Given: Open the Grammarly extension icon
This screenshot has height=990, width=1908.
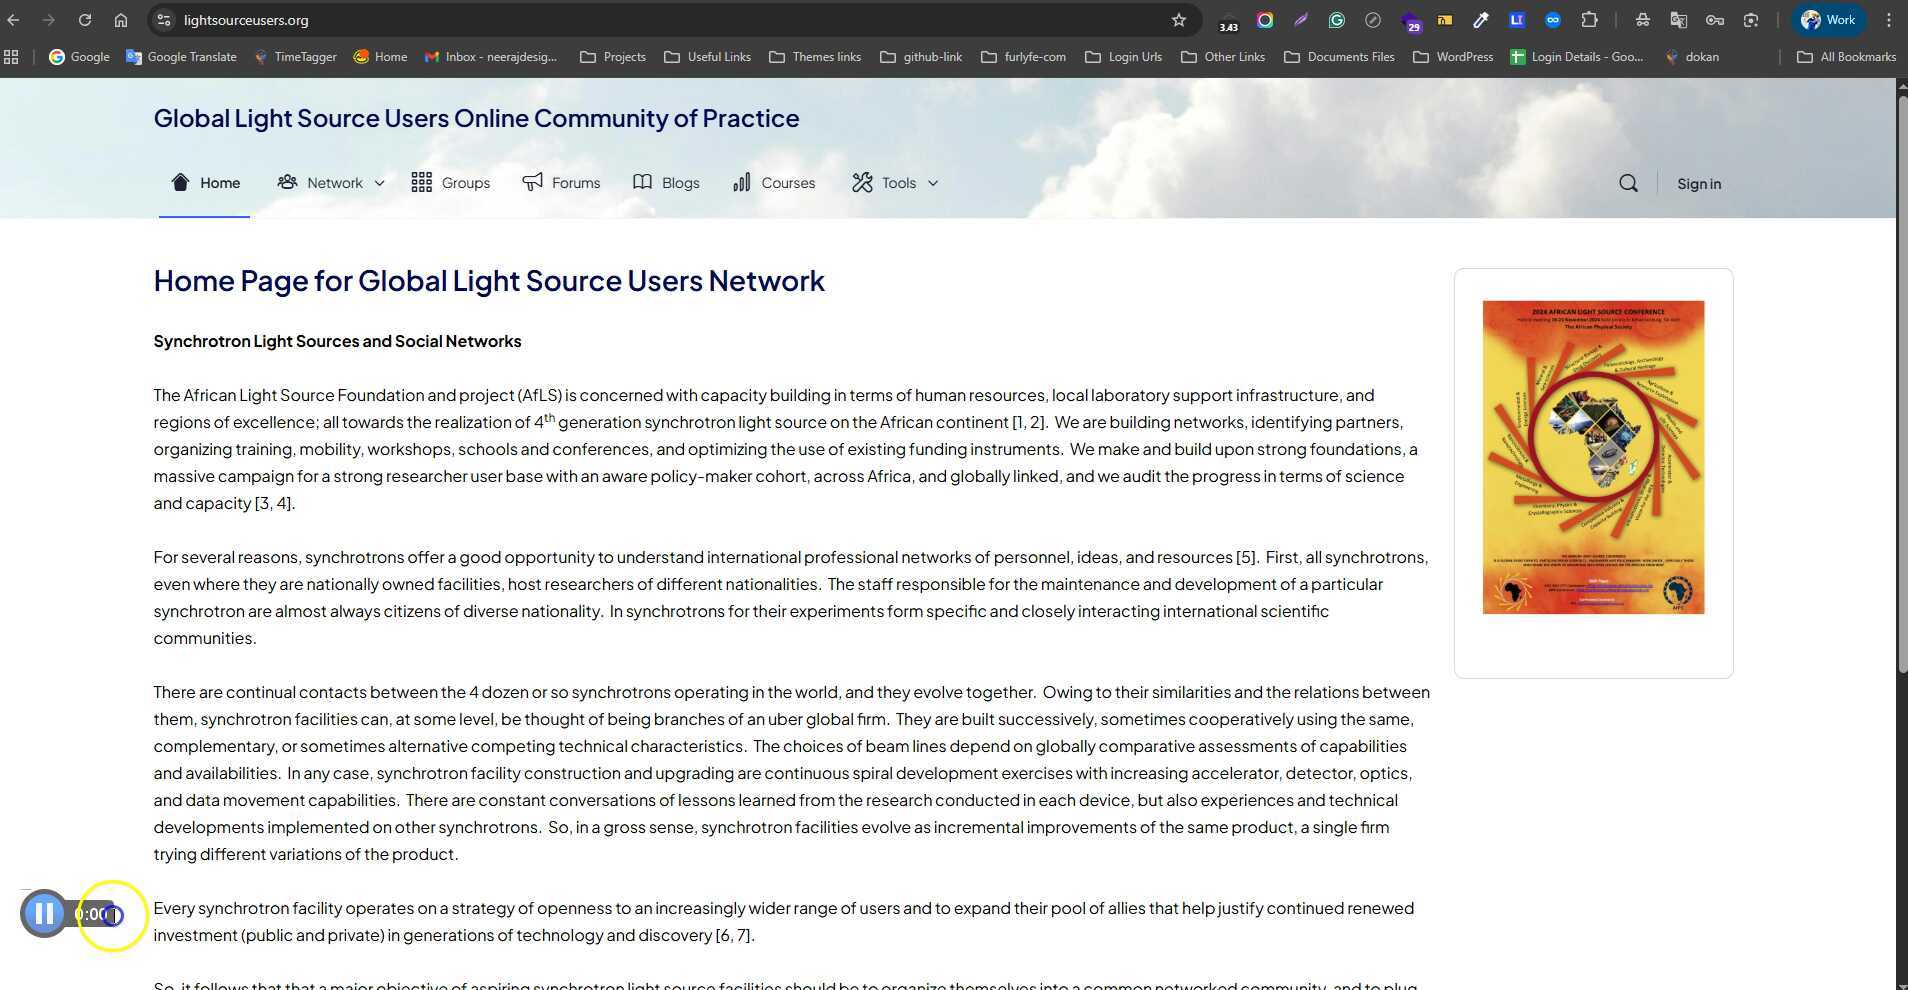Looking at the screenshot, I should point(1337,20).
